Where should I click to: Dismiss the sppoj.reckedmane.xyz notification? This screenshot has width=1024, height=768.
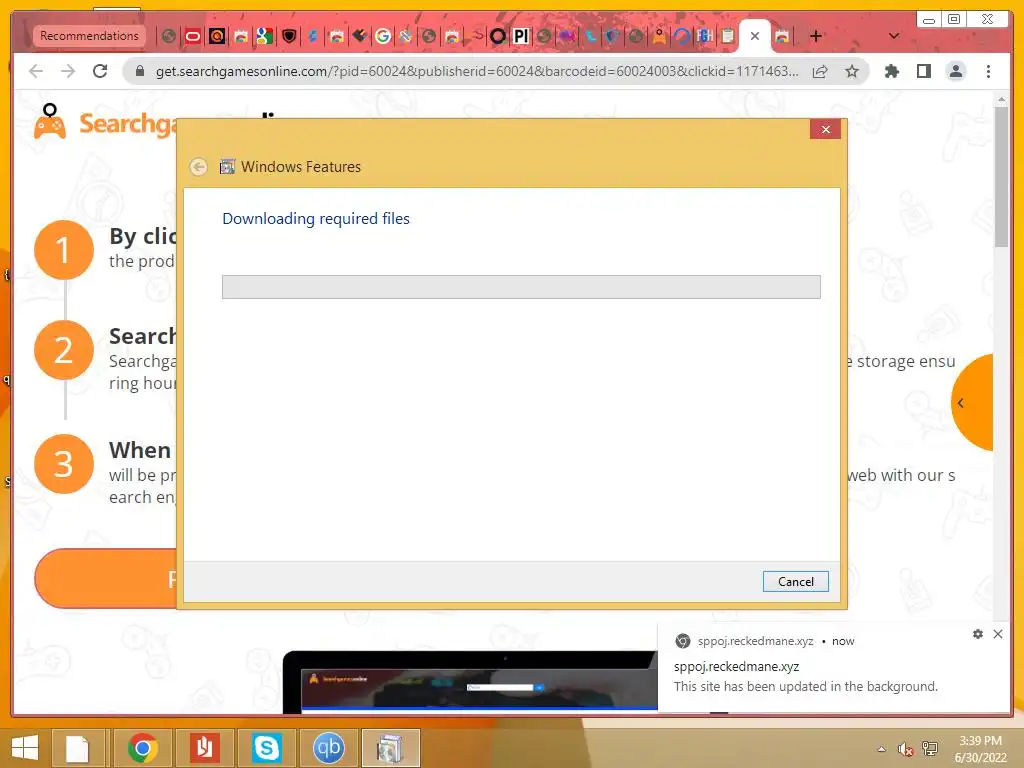(998, 633)
